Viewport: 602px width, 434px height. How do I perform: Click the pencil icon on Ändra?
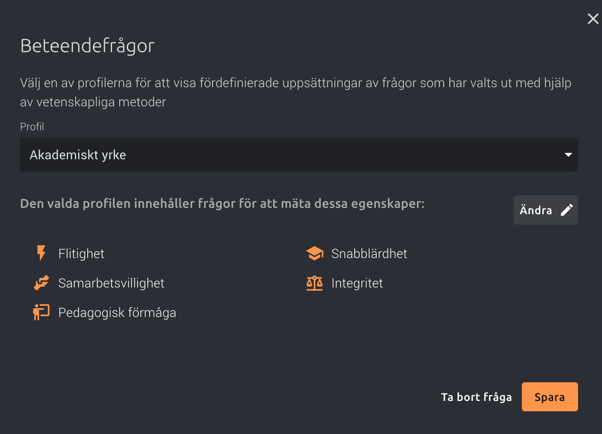567,210
